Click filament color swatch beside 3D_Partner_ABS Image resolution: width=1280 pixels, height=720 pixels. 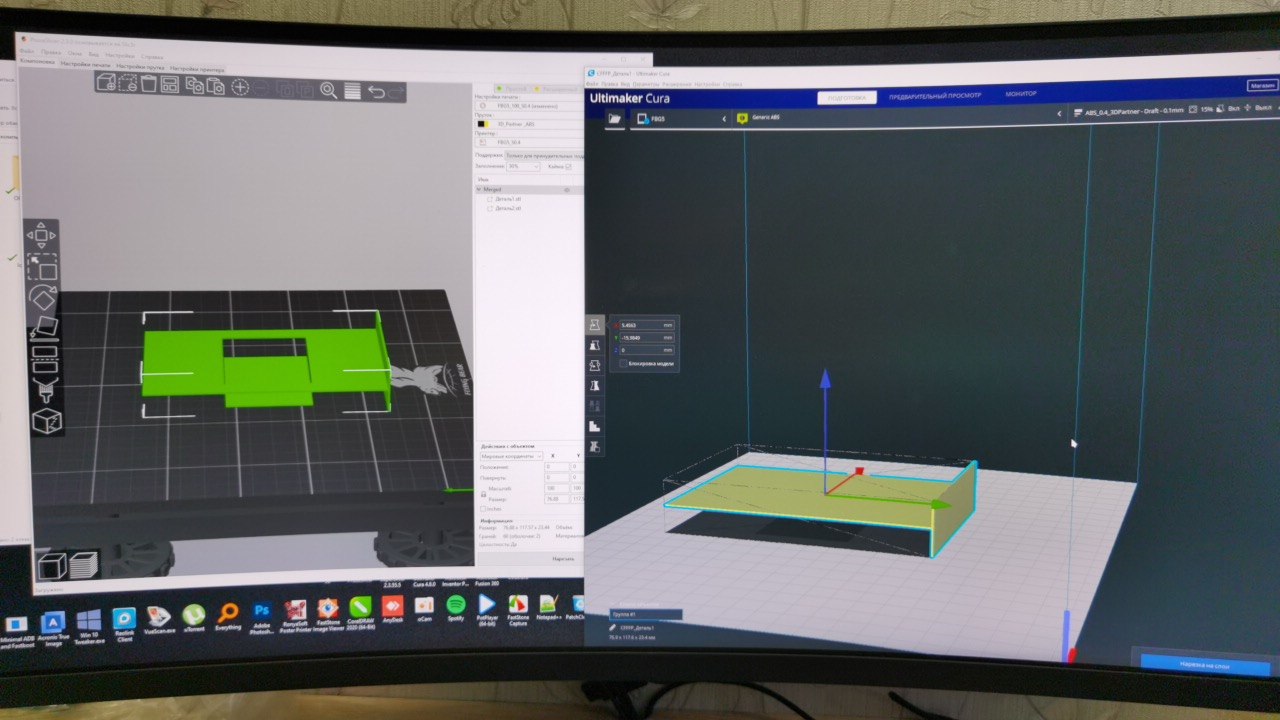(x=483, y=124)
